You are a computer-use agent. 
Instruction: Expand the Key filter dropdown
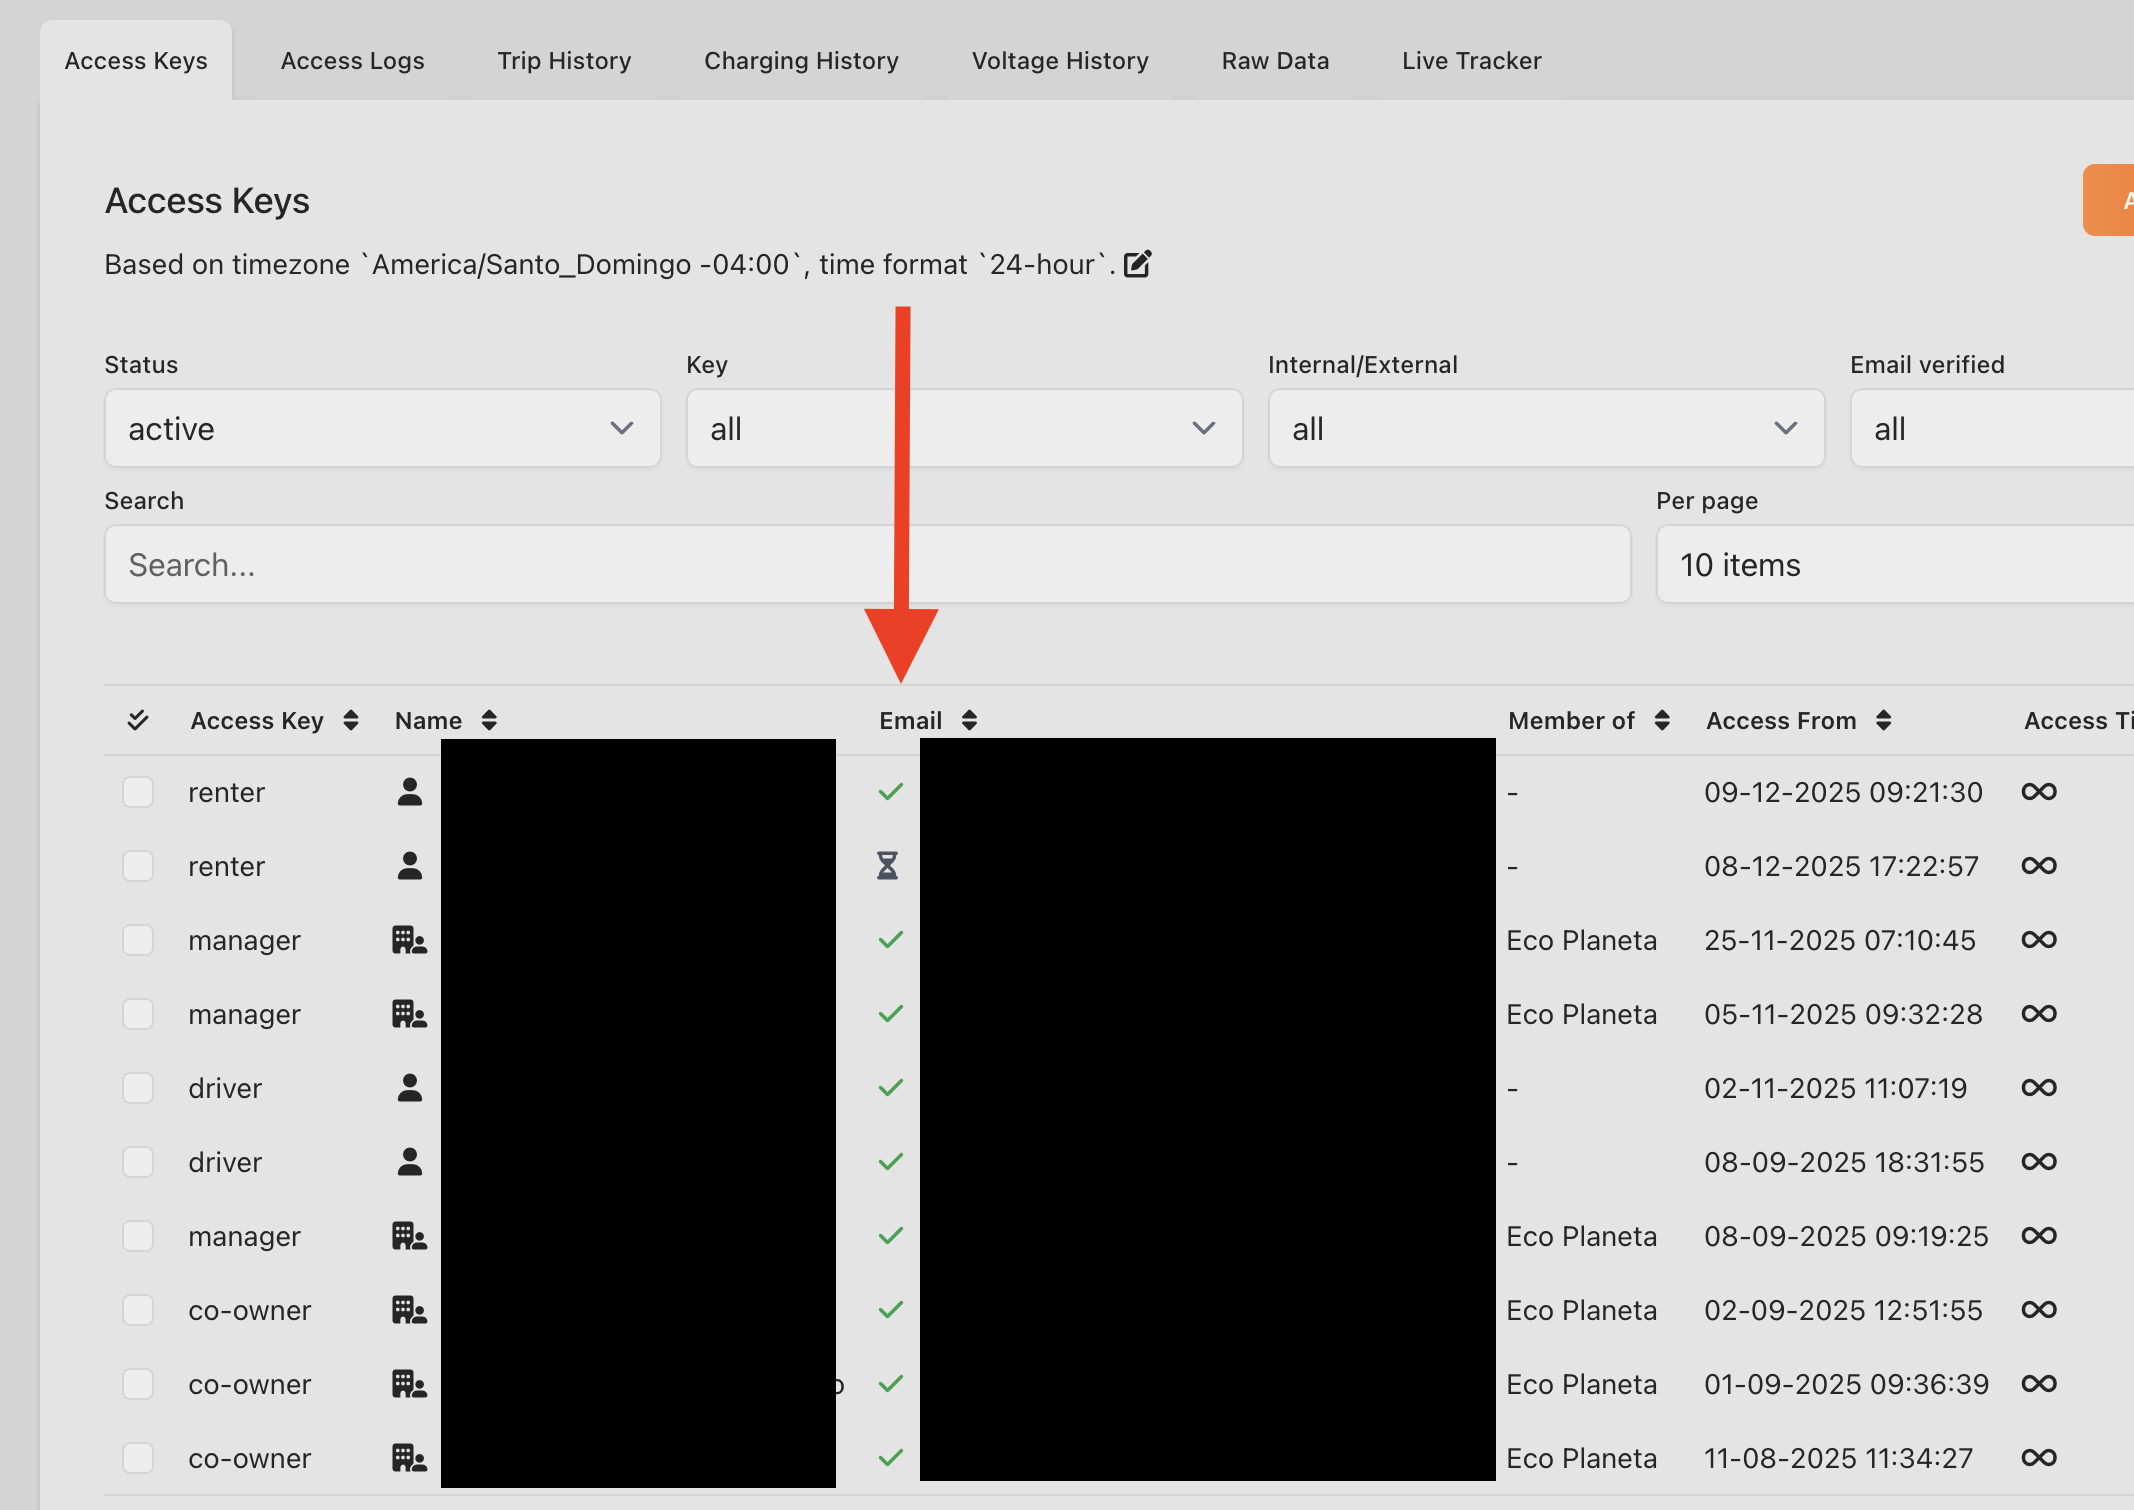(x=964, y=429)
